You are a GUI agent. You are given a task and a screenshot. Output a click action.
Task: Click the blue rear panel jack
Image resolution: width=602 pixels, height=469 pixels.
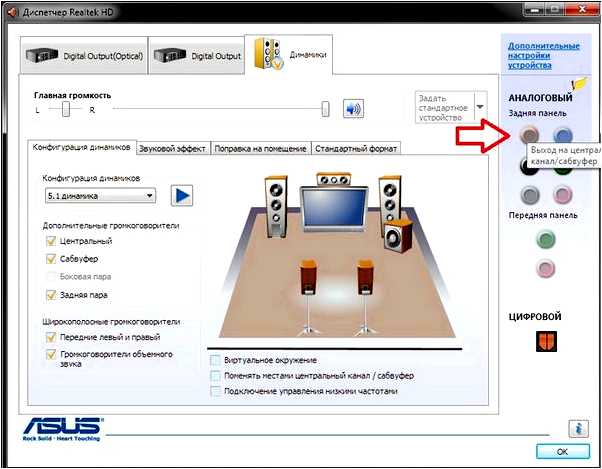point(562,135)
